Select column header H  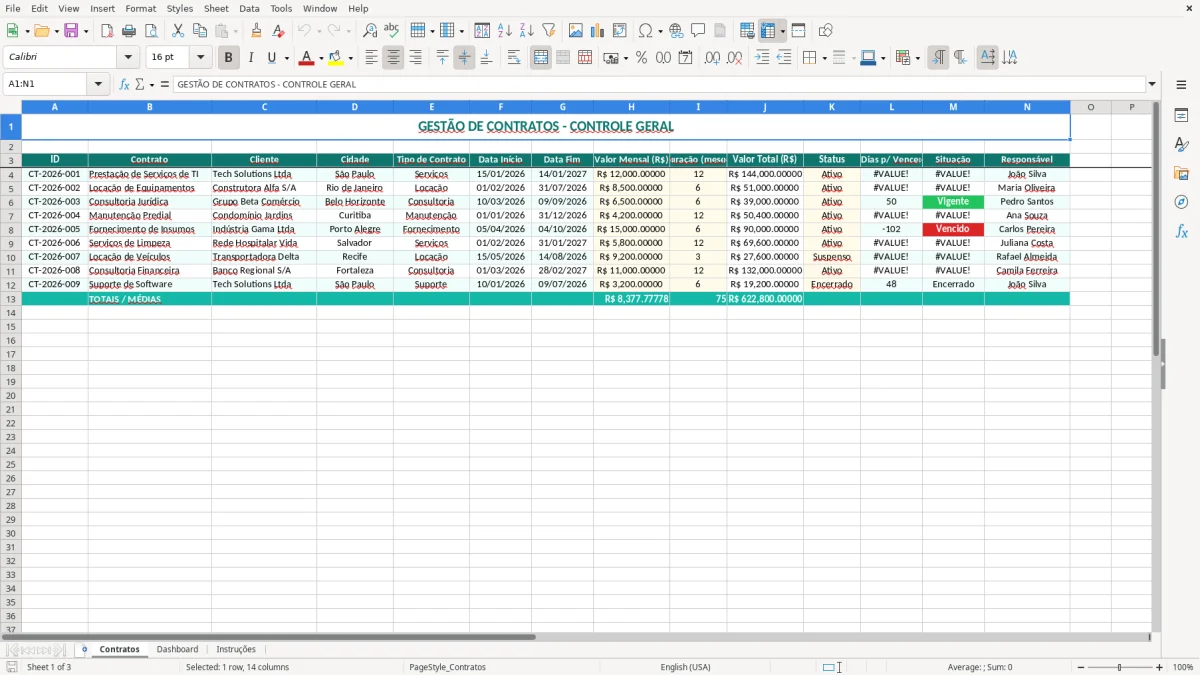pyautogui.click(x=631, y=107)
